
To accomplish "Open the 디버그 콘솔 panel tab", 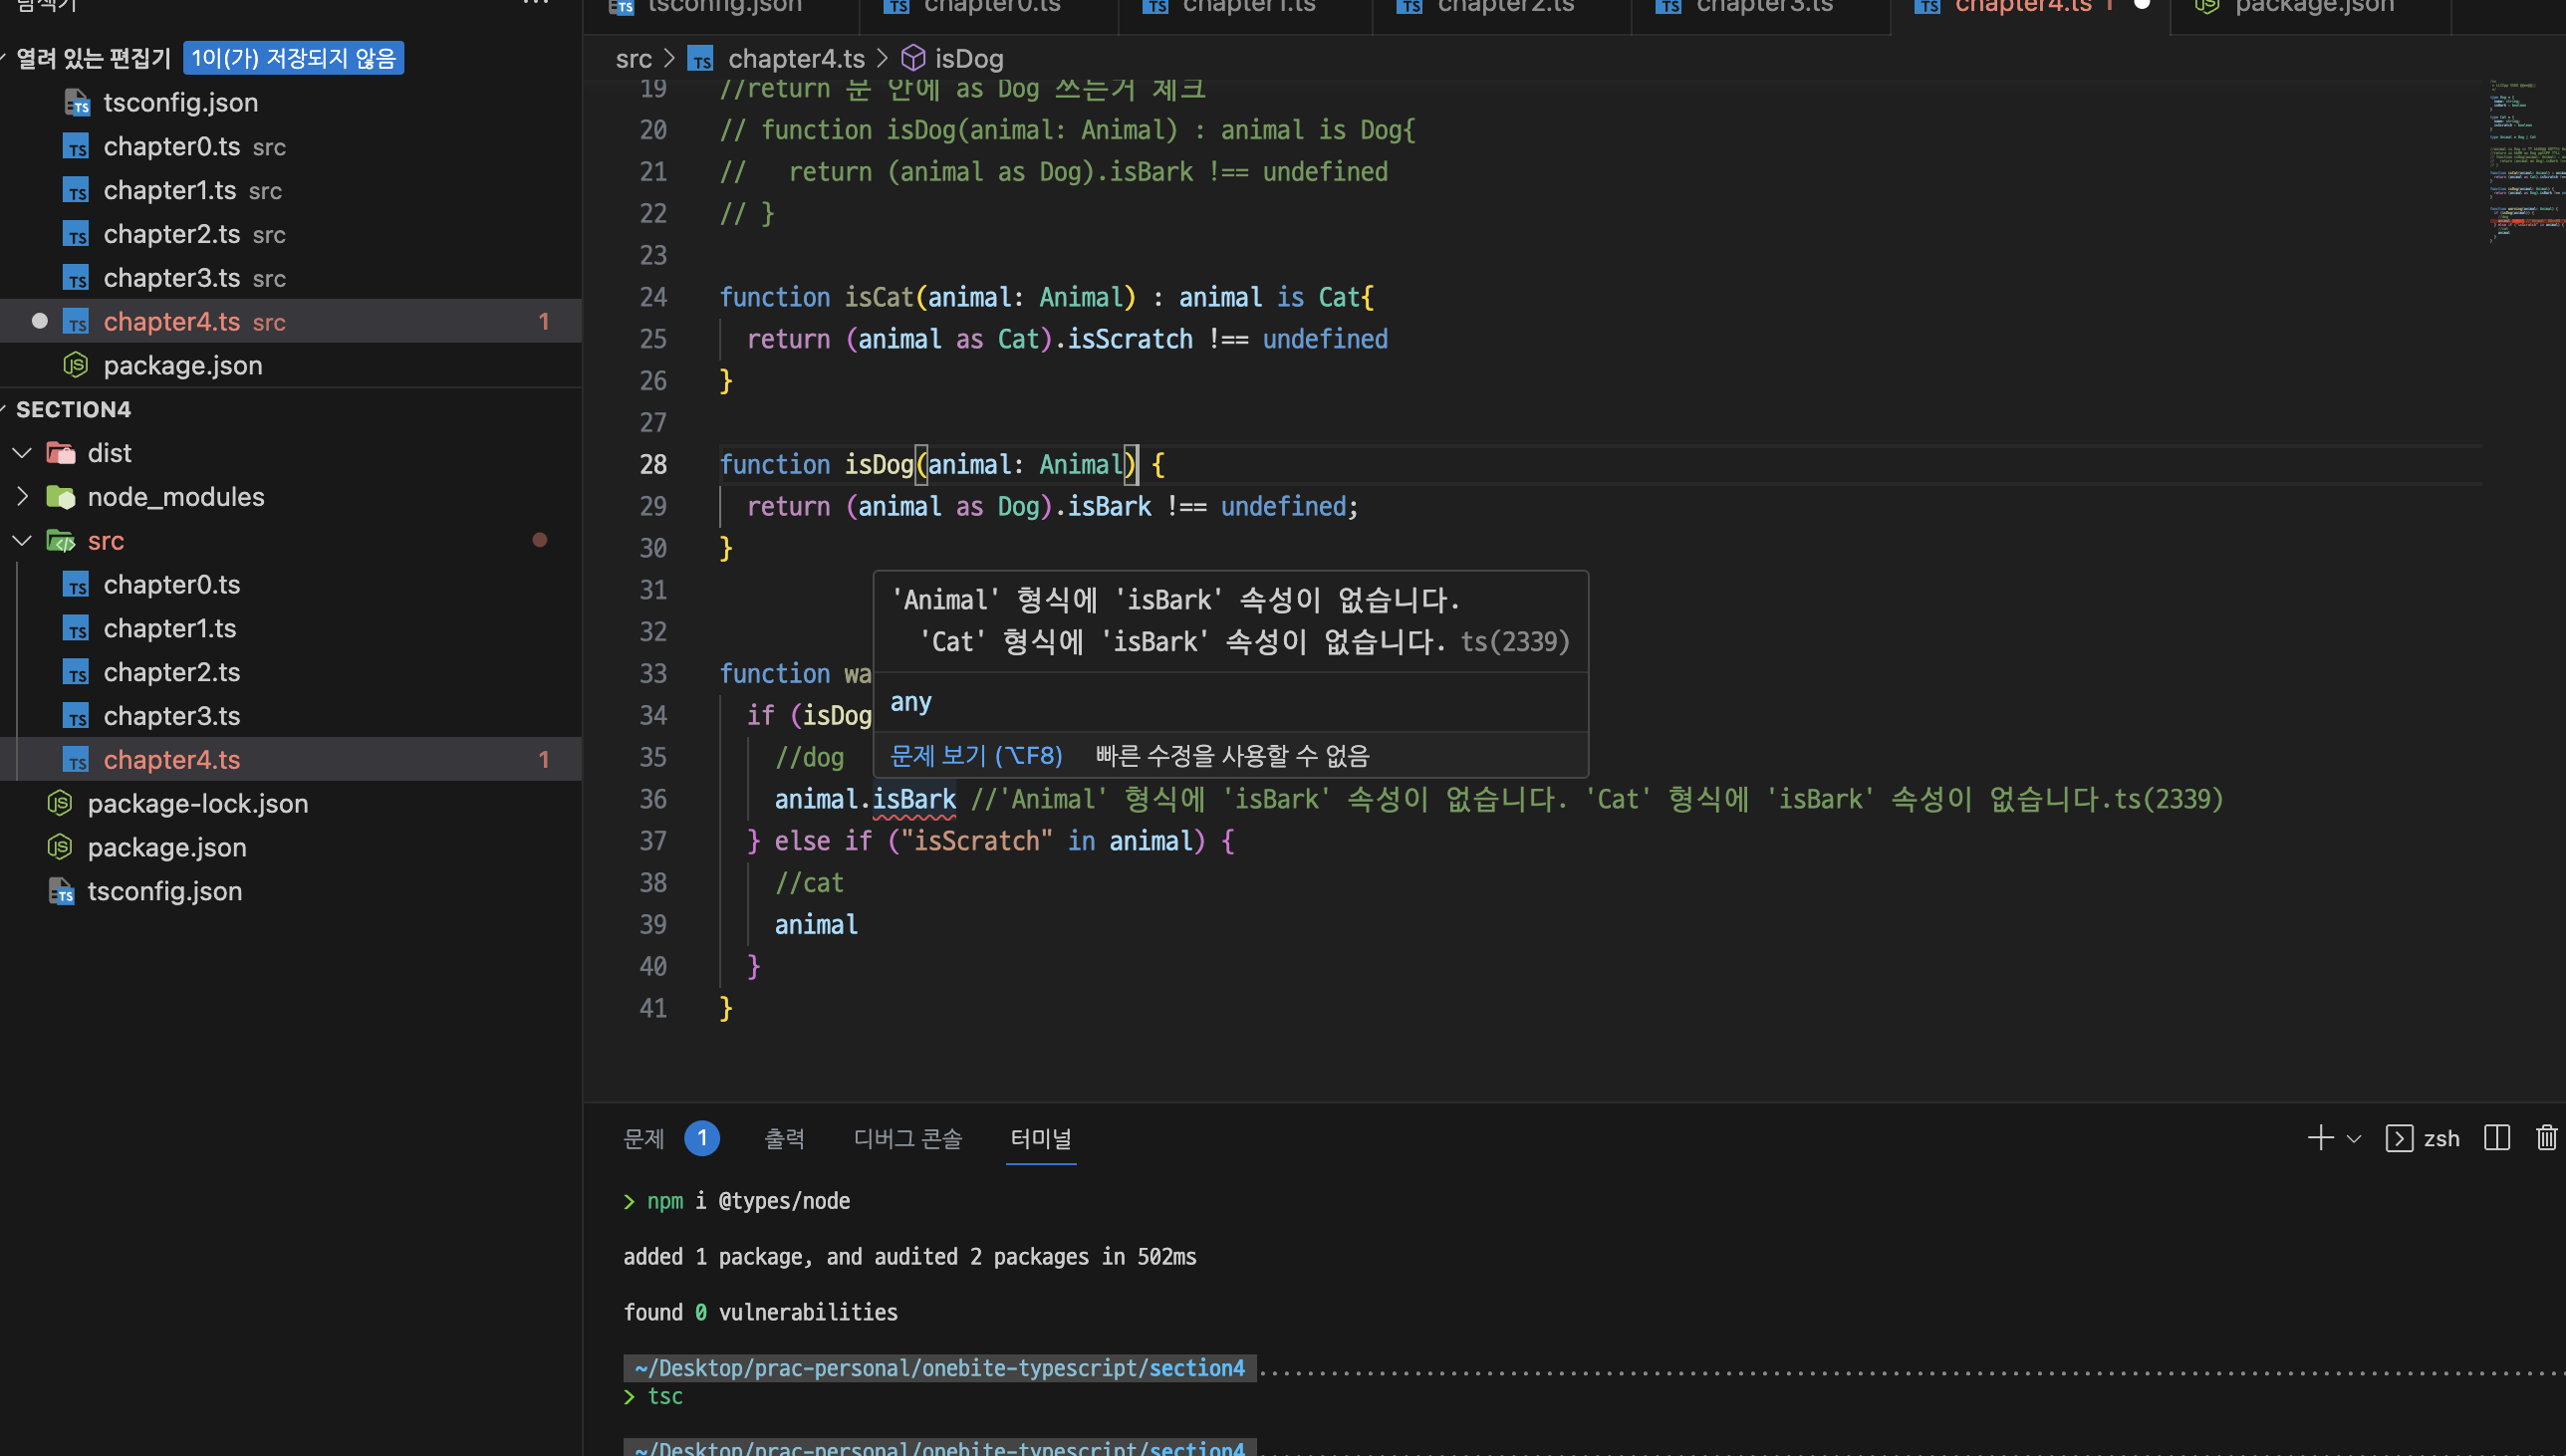I will (907, 1138).
